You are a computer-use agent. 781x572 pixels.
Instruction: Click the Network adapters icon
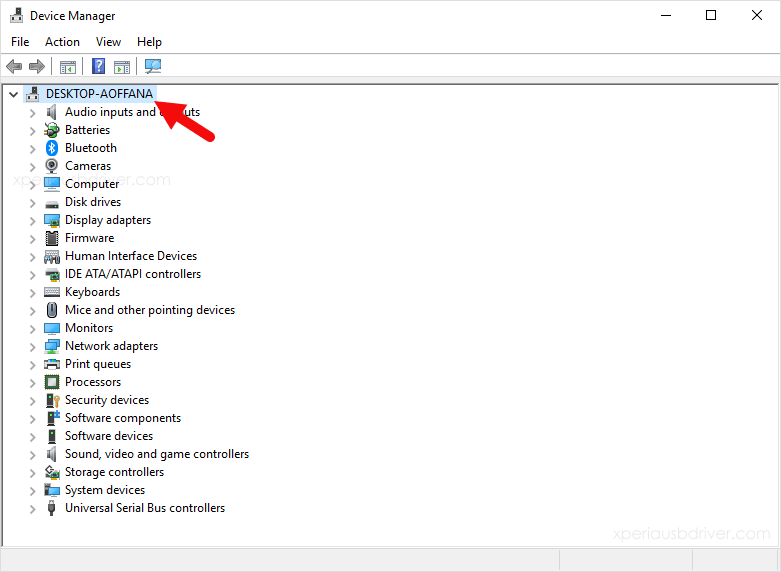52,346
